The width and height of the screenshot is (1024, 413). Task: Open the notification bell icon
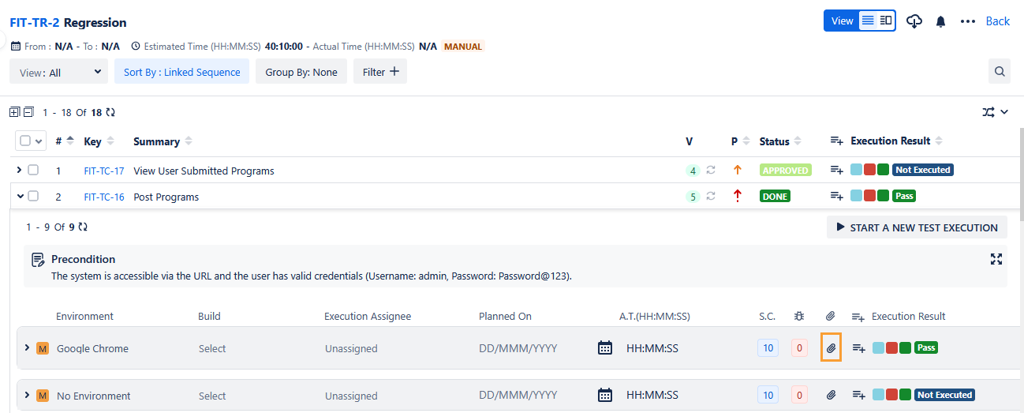(940, 22)
